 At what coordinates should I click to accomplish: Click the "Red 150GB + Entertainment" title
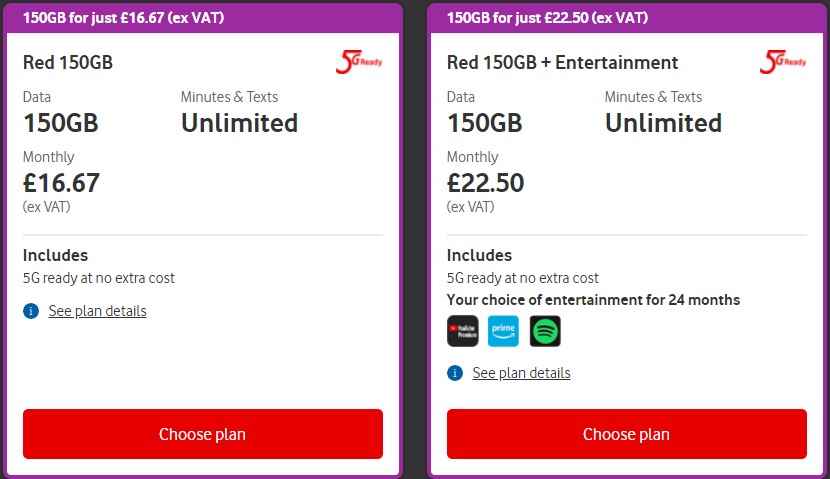[562, 63]
